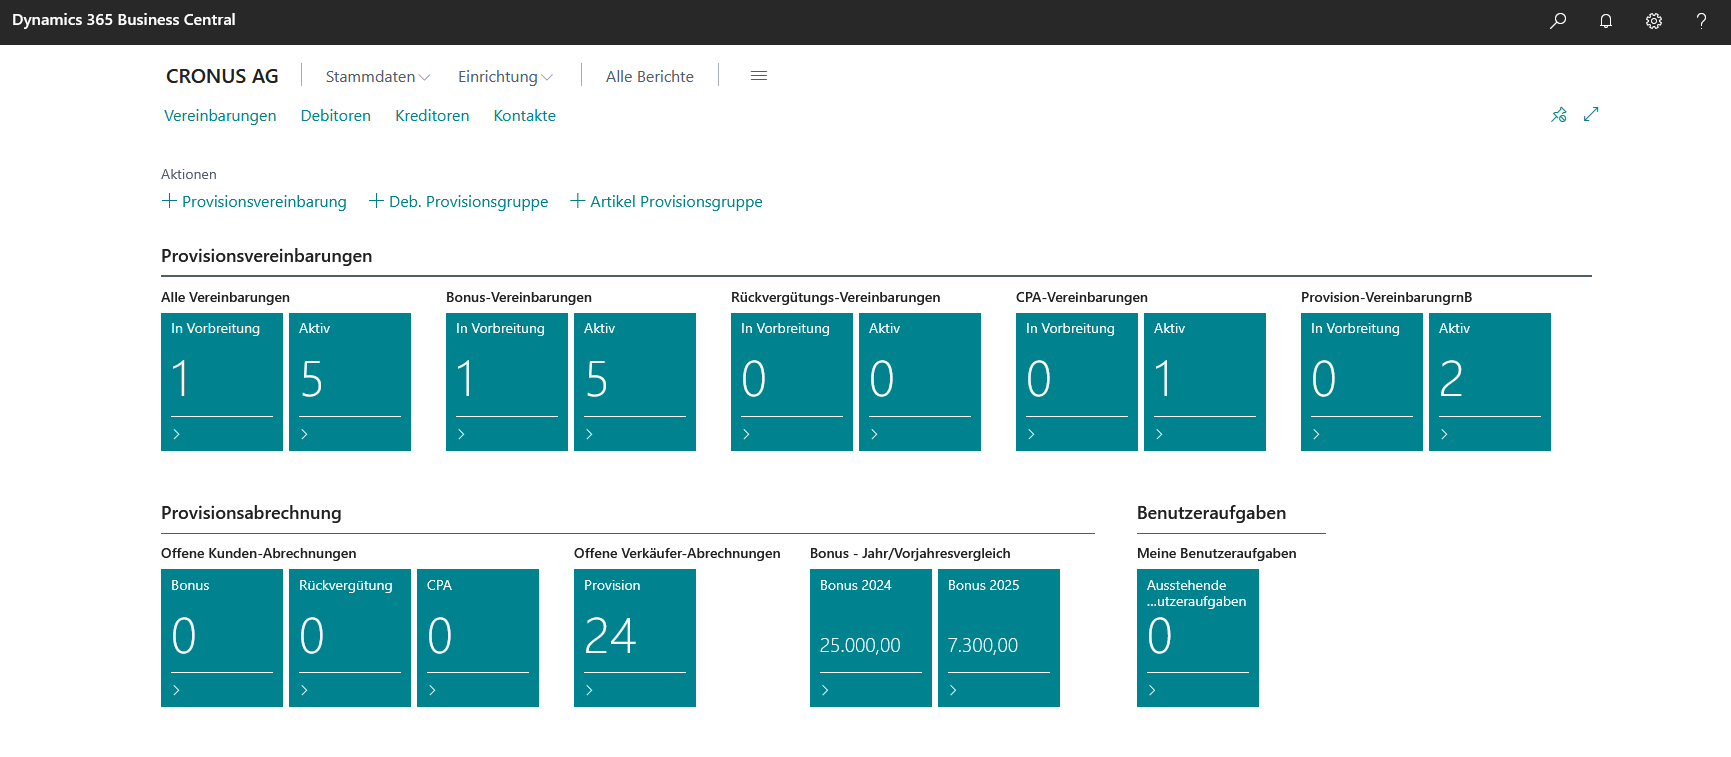Go to the Vereinbarungen navigation link

tap(220, 116)
